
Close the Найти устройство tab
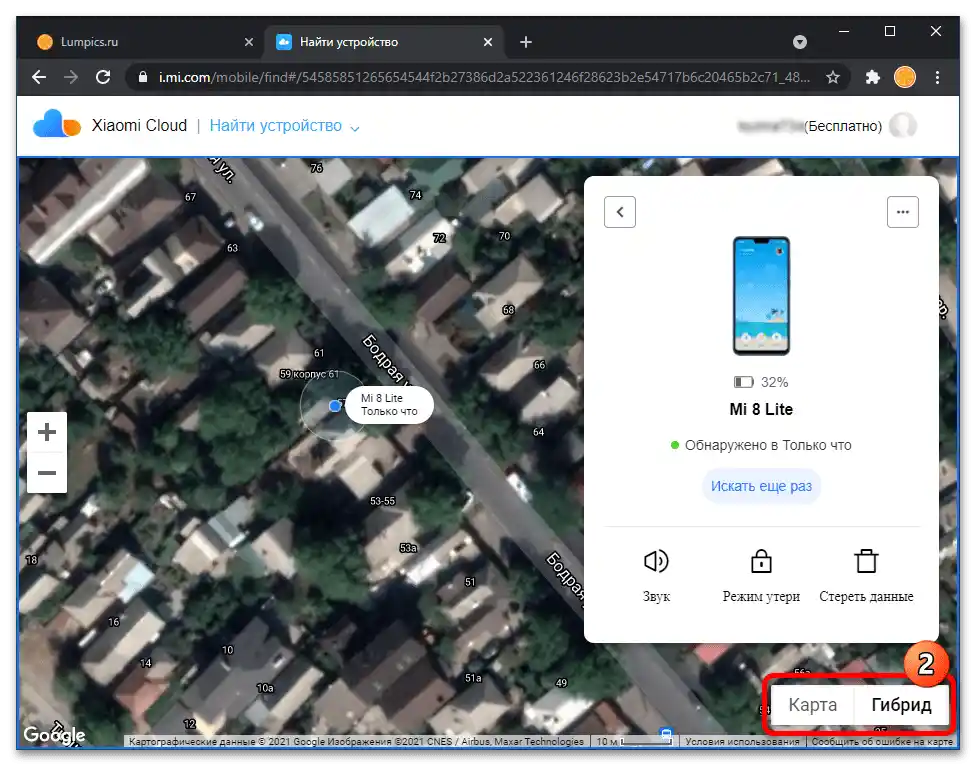click(488, 42)
